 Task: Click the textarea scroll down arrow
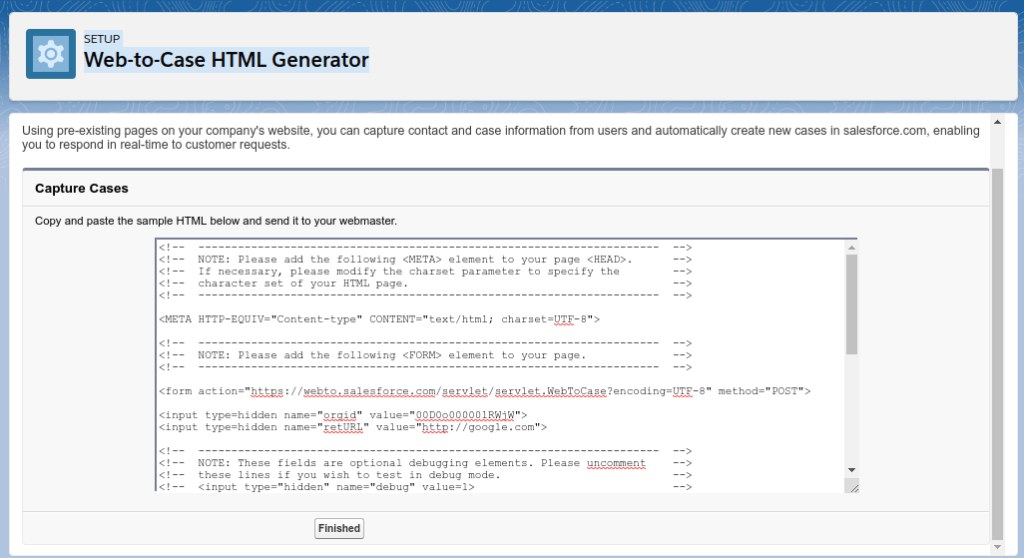(851, 469)
